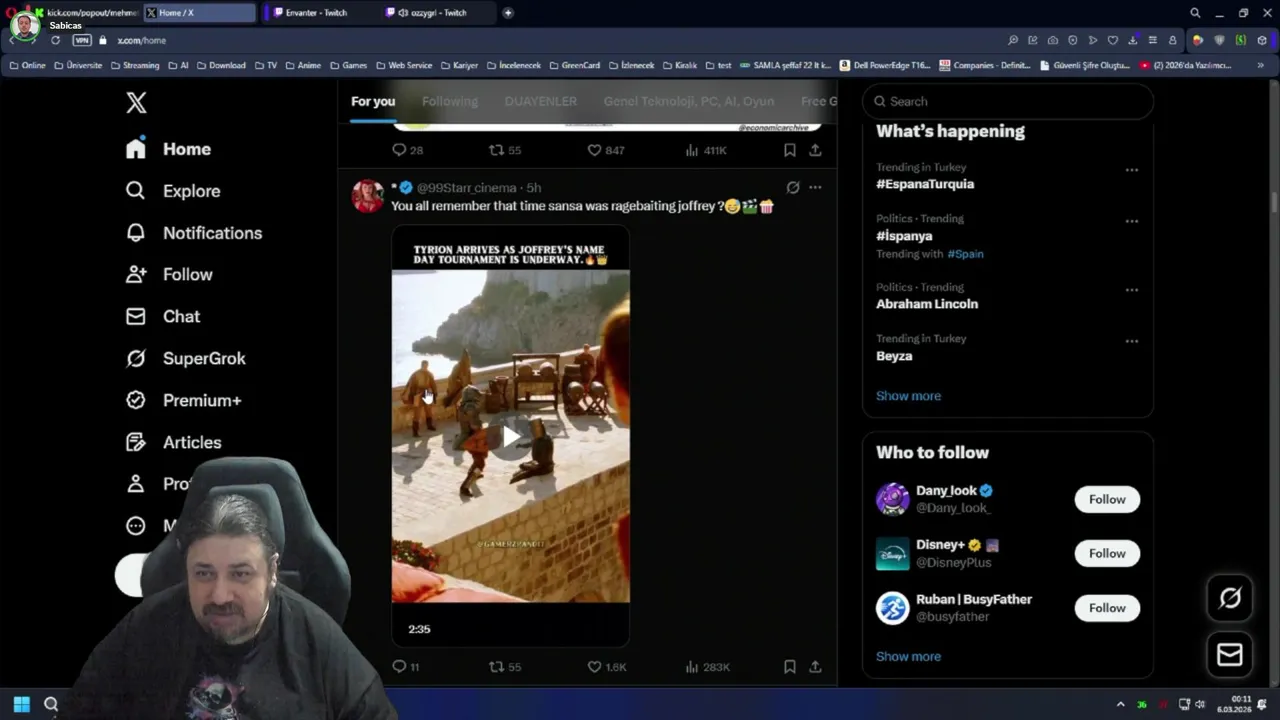Follow Dany_look account
The width and height of the screenshot is (1280, 720).
click(x=1107, y=499)
